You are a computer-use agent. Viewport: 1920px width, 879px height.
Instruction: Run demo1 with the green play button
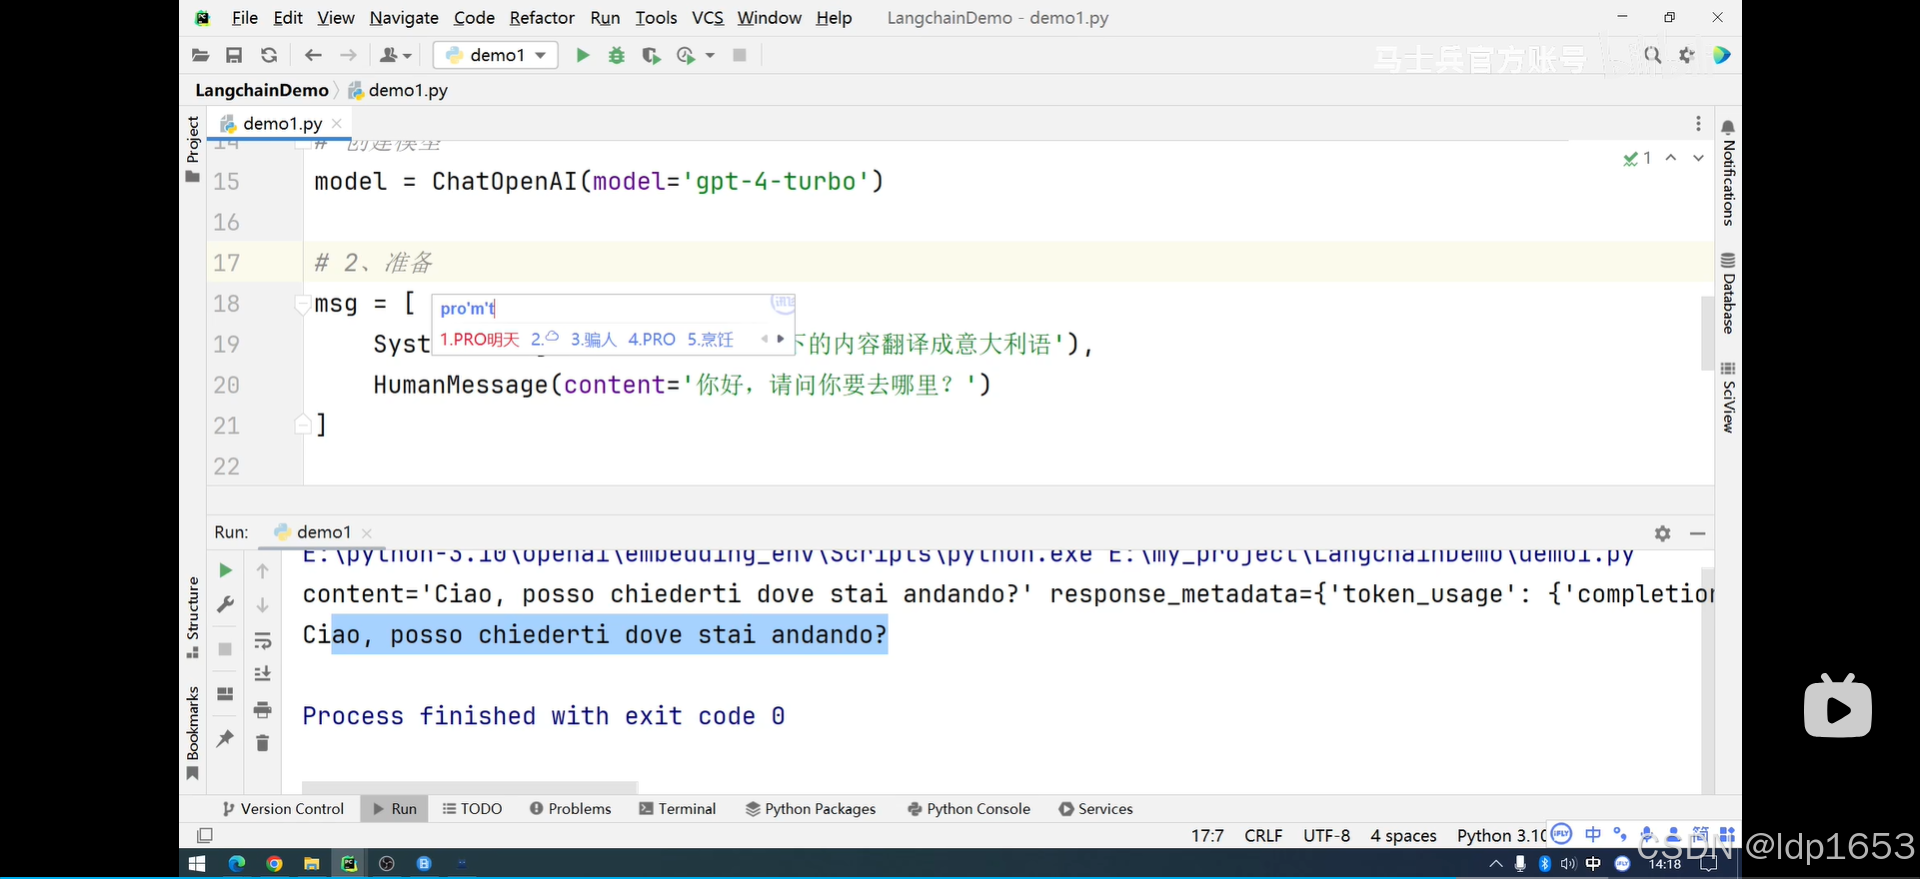[x=583, y=55]
